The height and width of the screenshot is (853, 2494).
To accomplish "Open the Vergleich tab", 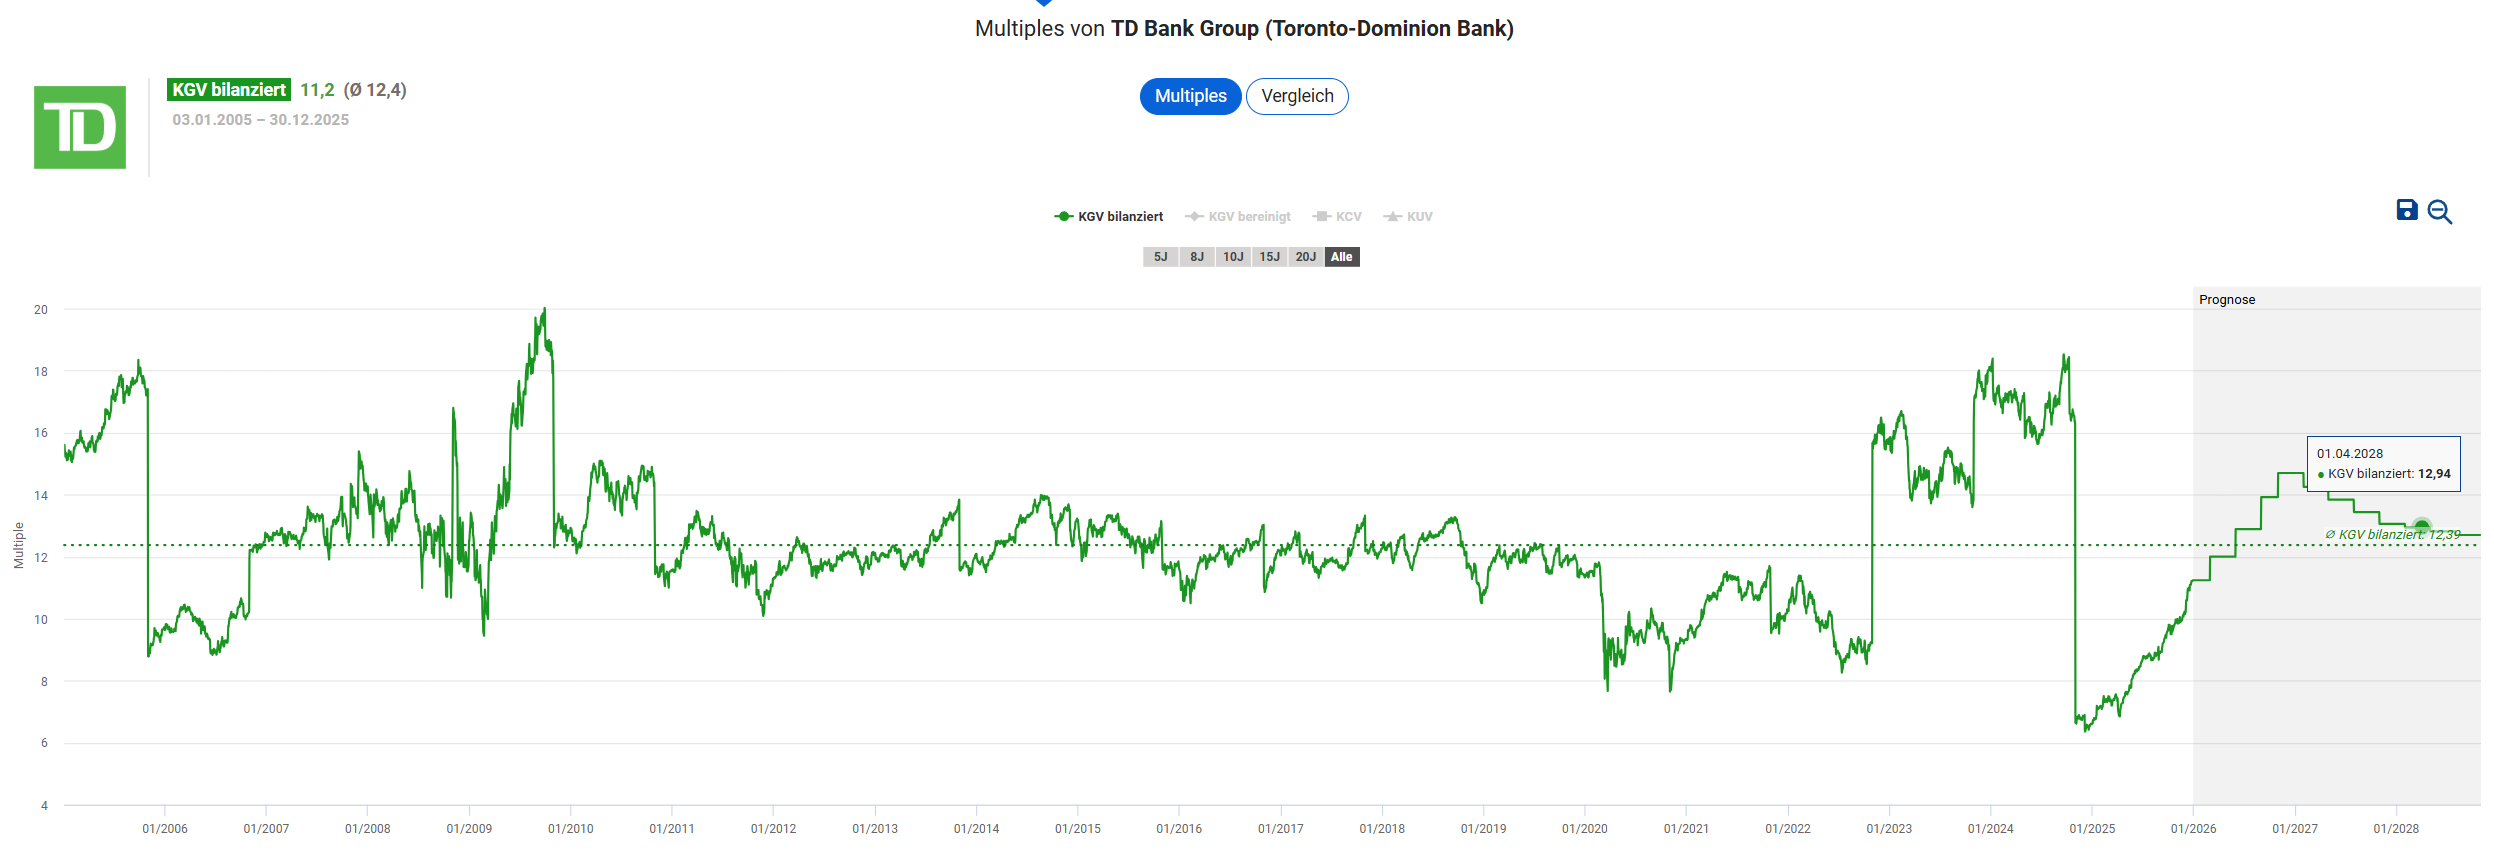I will coord(1297,96).
